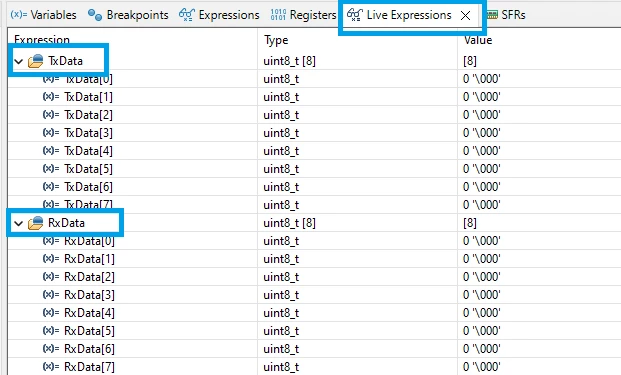This screenshot has height=375, width=621.
Task: Click the value cell of RxData[2]
Action: point(482,277)
